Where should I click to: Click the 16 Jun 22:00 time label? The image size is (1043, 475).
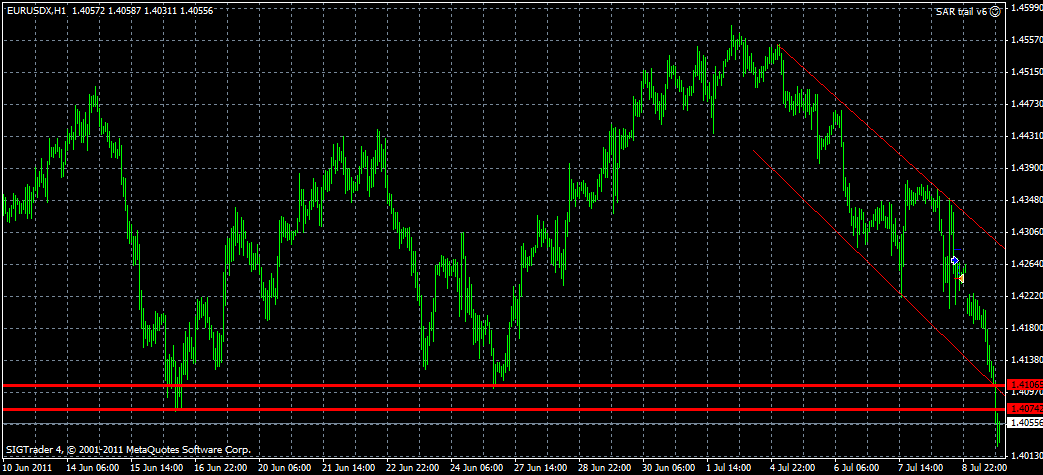(x=220, y=468)
